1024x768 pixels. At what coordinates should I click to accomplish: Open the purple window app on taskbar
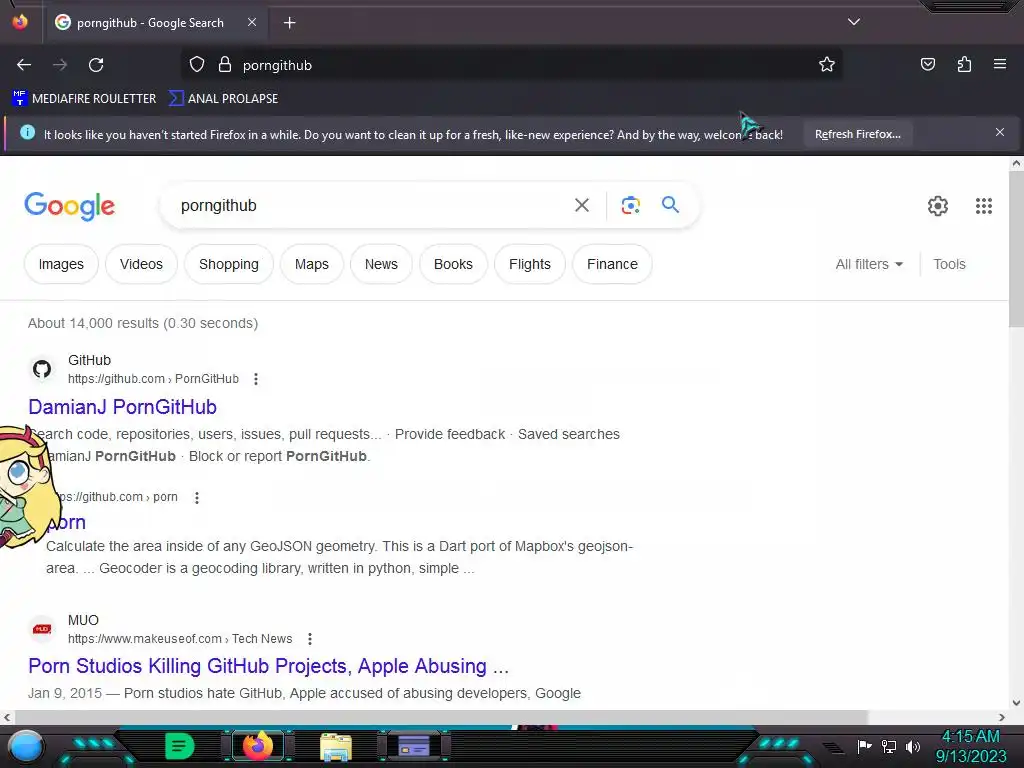coord(414,746)
